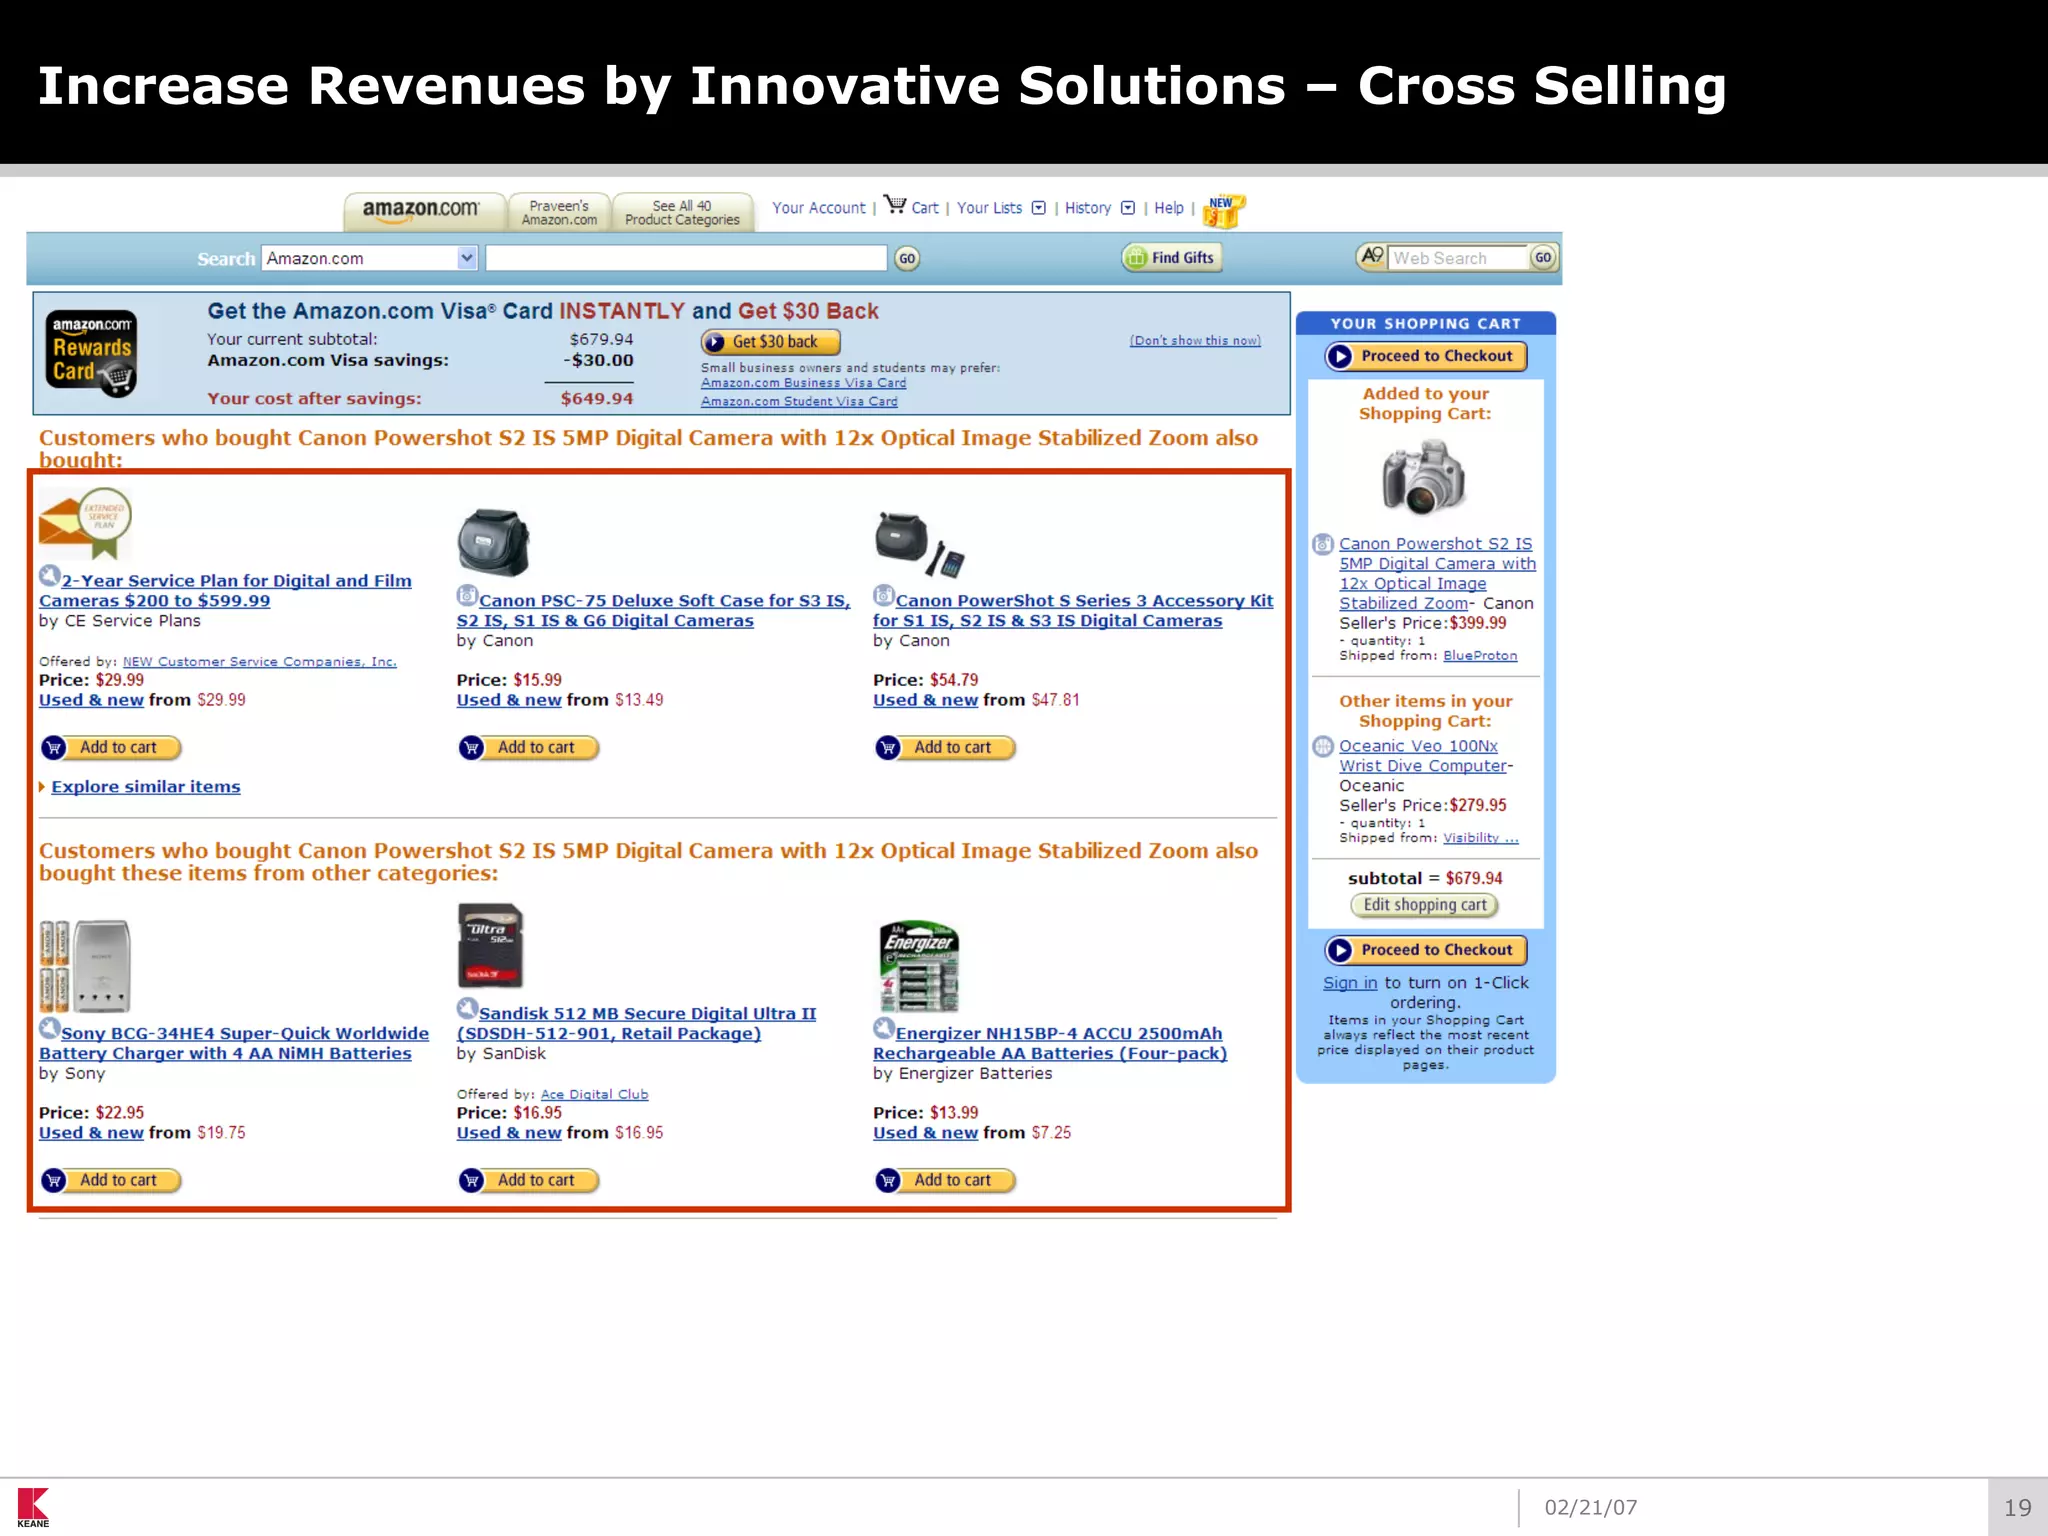Viewport: 2048px width, 1536px height.
Task: Click the Explore similar items link
Action: (x=146, y=787)
